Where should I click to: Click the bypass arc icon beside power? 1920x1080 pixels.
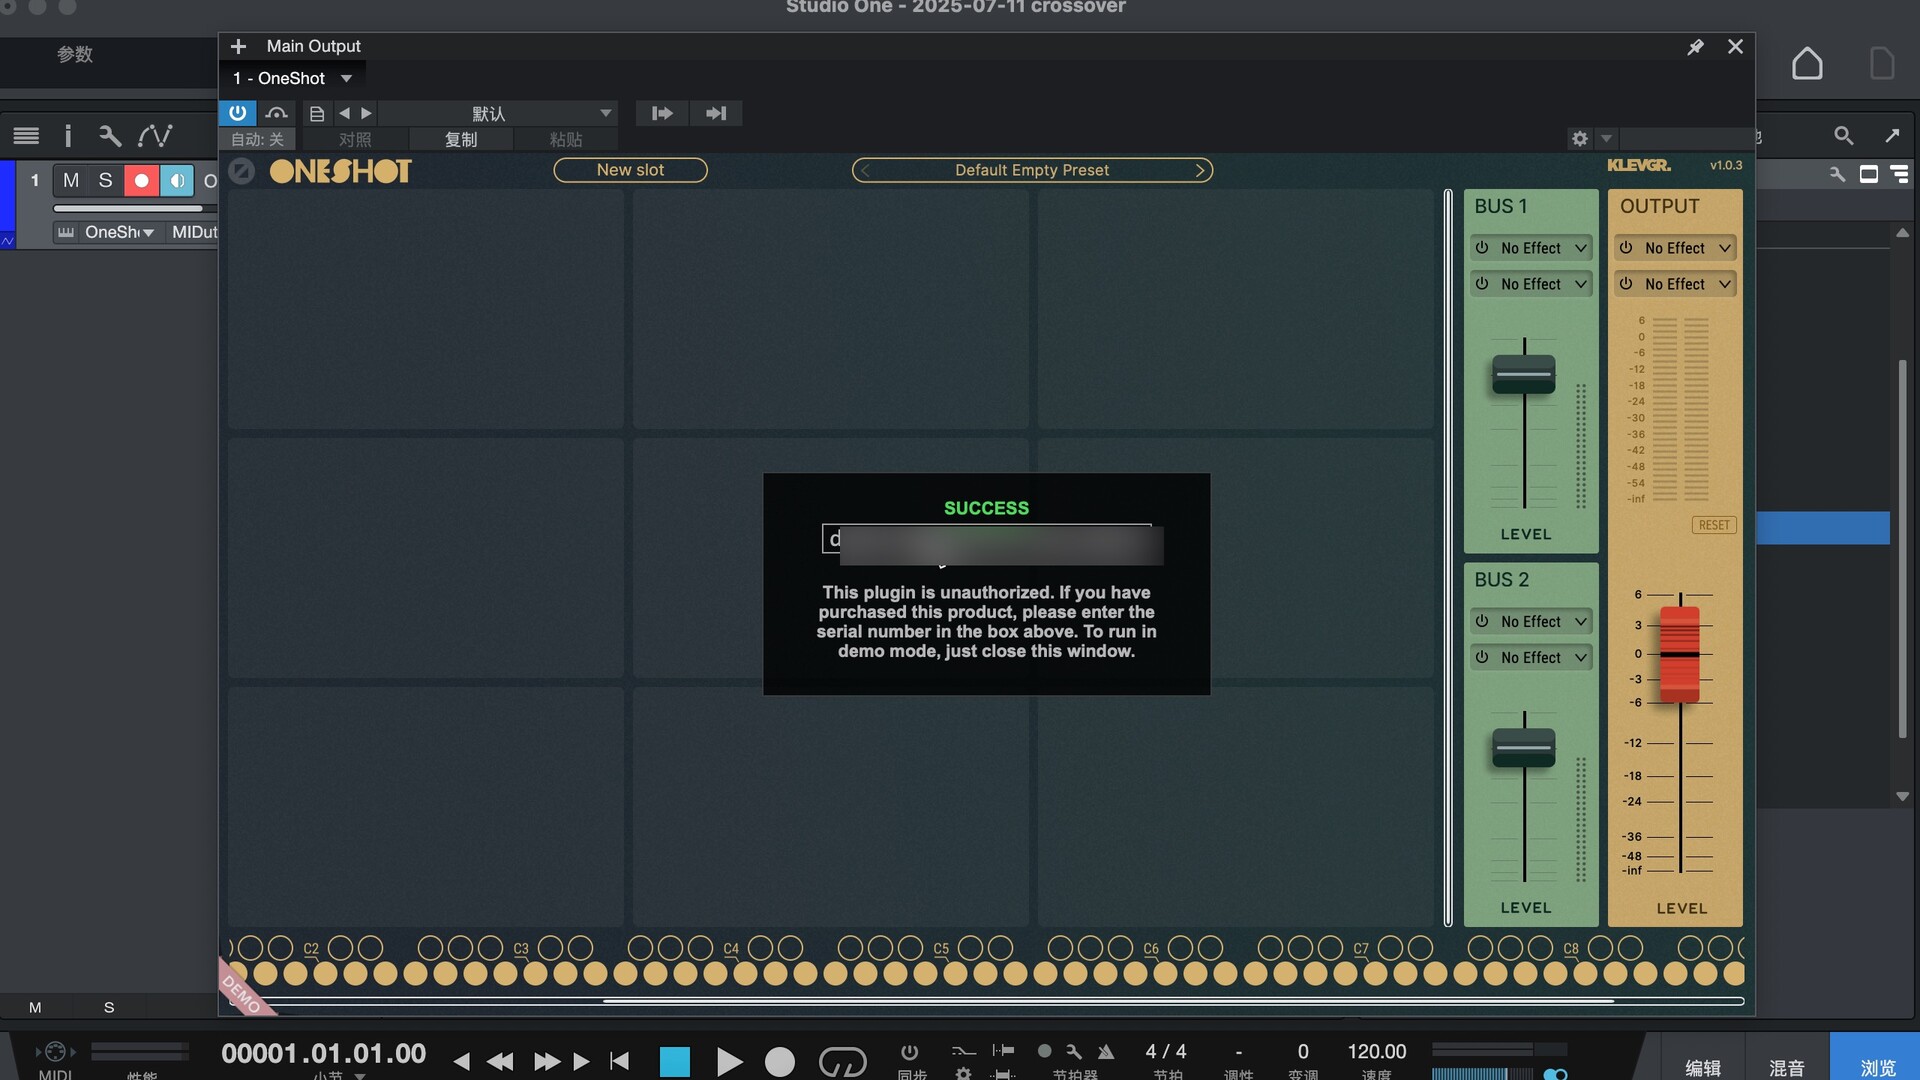(x=277, y=113)
